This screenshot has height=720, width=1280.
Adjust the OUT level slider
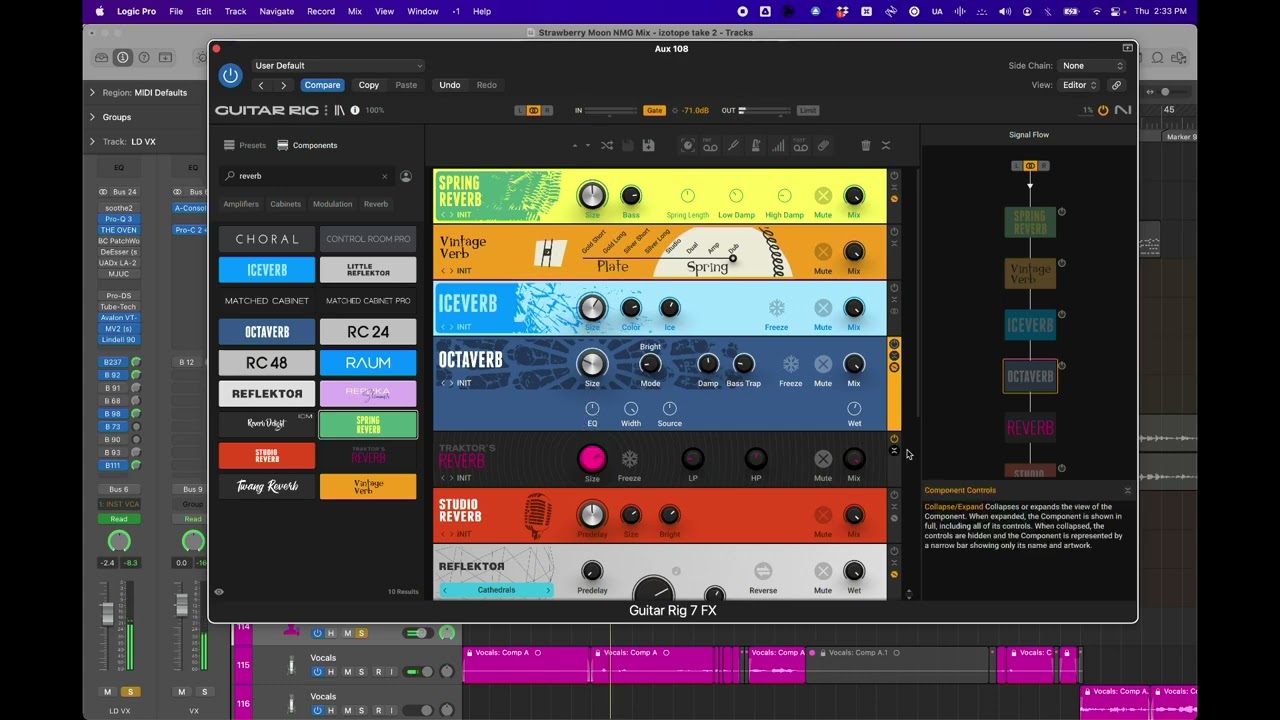coord(767,110)
